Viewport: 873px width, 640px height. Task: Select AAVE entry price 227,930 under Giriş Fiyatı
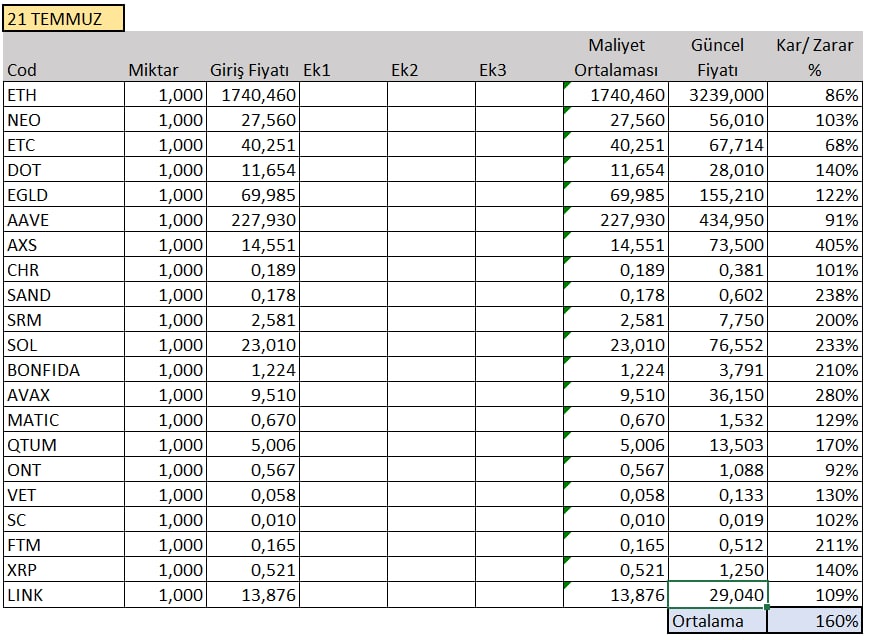click(253, 220)
